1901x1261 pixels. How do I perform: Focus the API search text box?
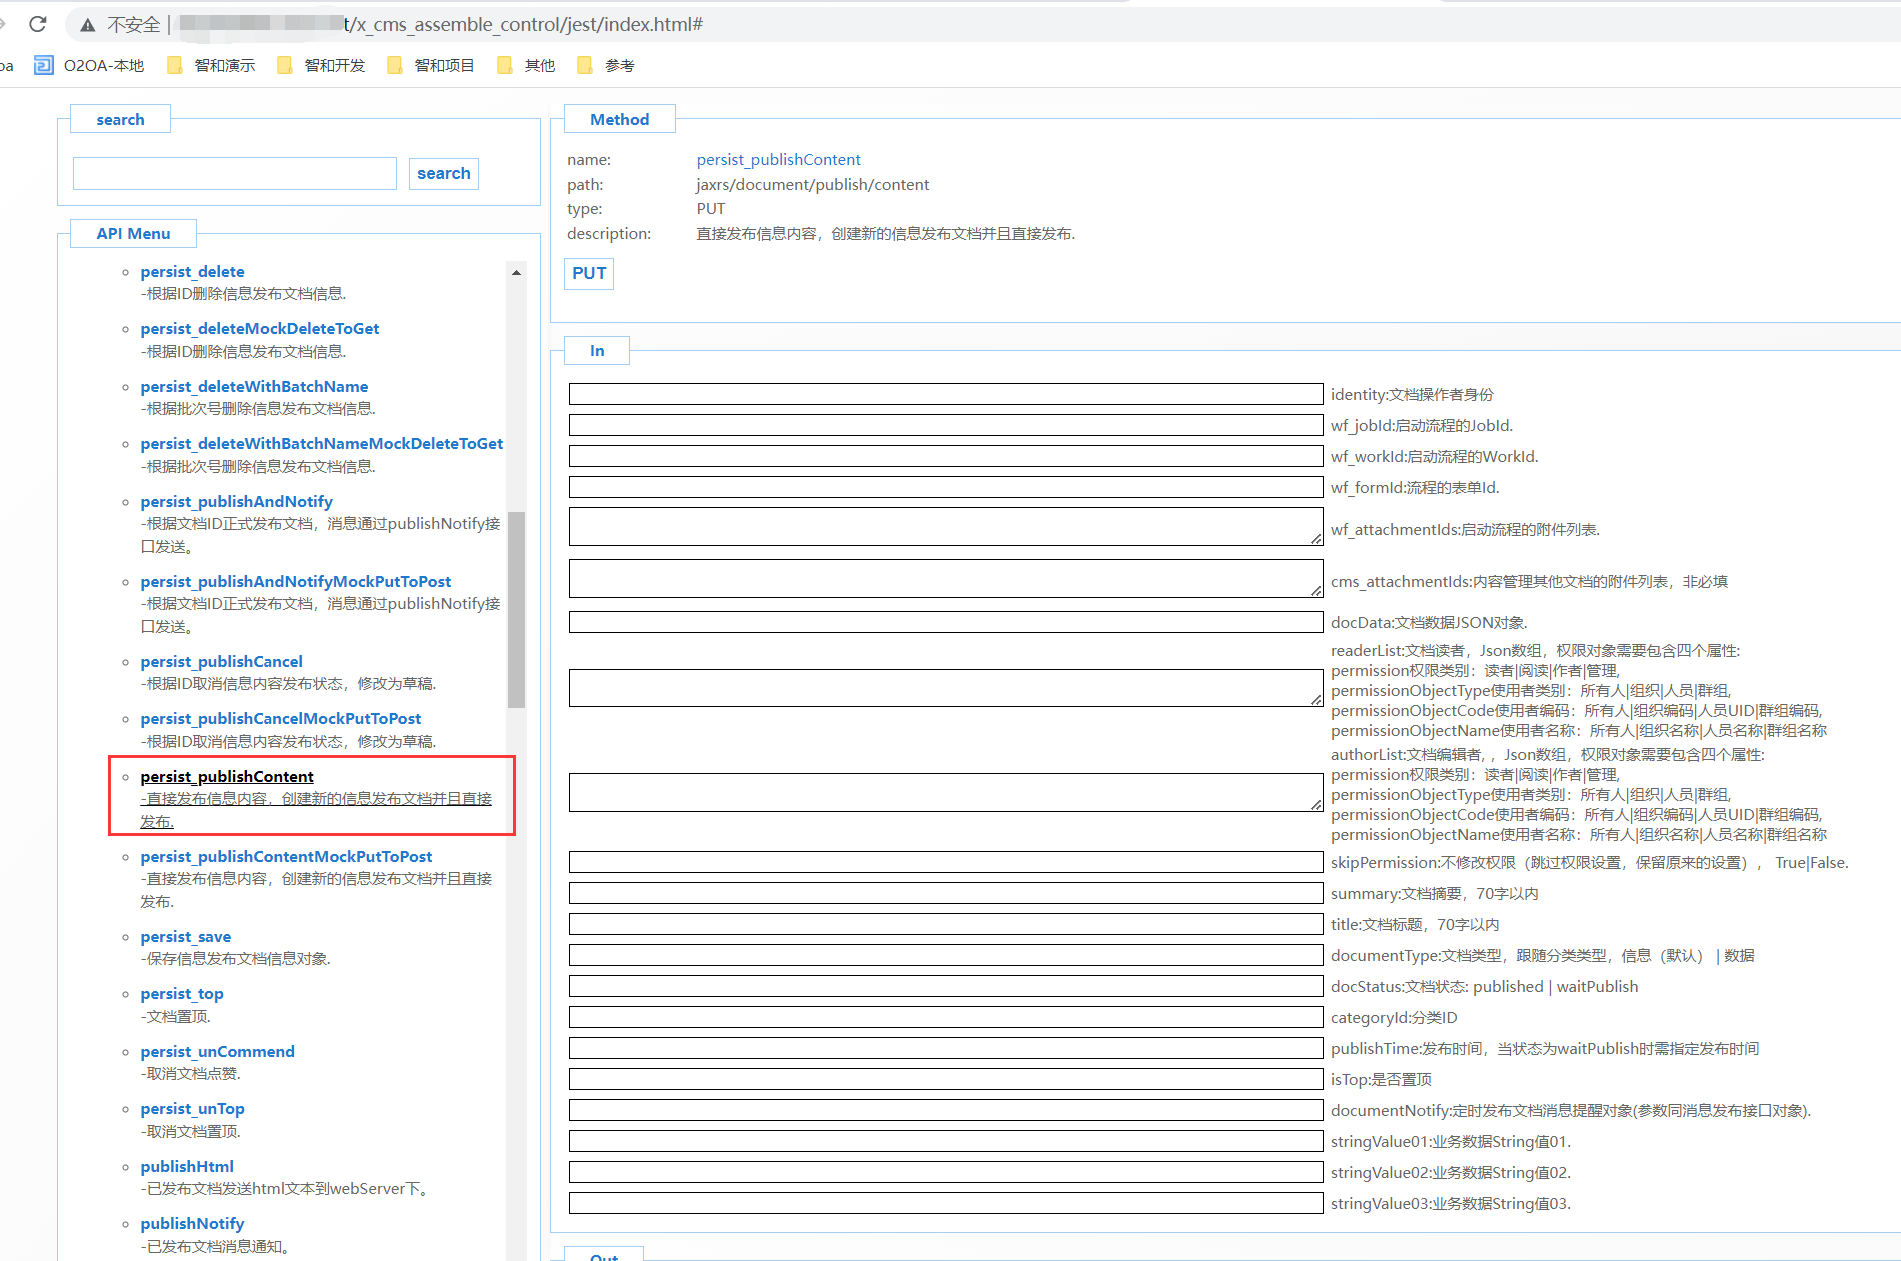coord(235,173)
